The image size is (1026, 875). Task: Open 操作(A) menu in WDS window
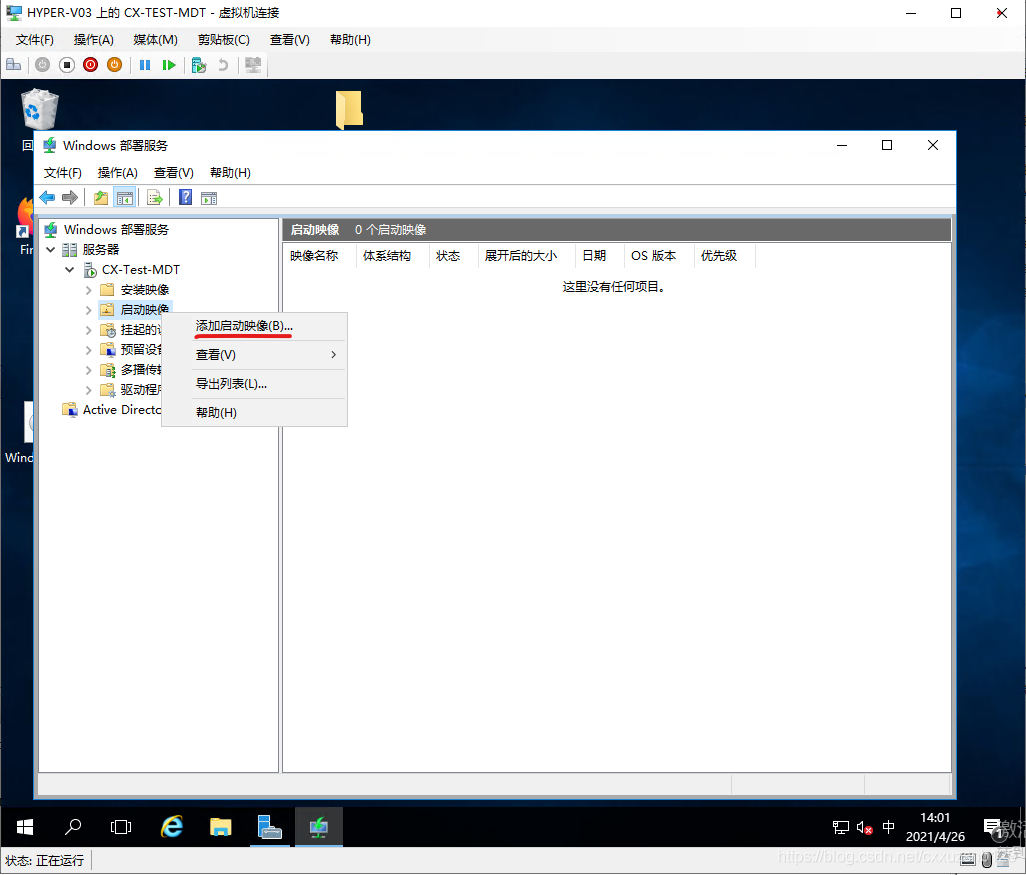tap(117, 173)
